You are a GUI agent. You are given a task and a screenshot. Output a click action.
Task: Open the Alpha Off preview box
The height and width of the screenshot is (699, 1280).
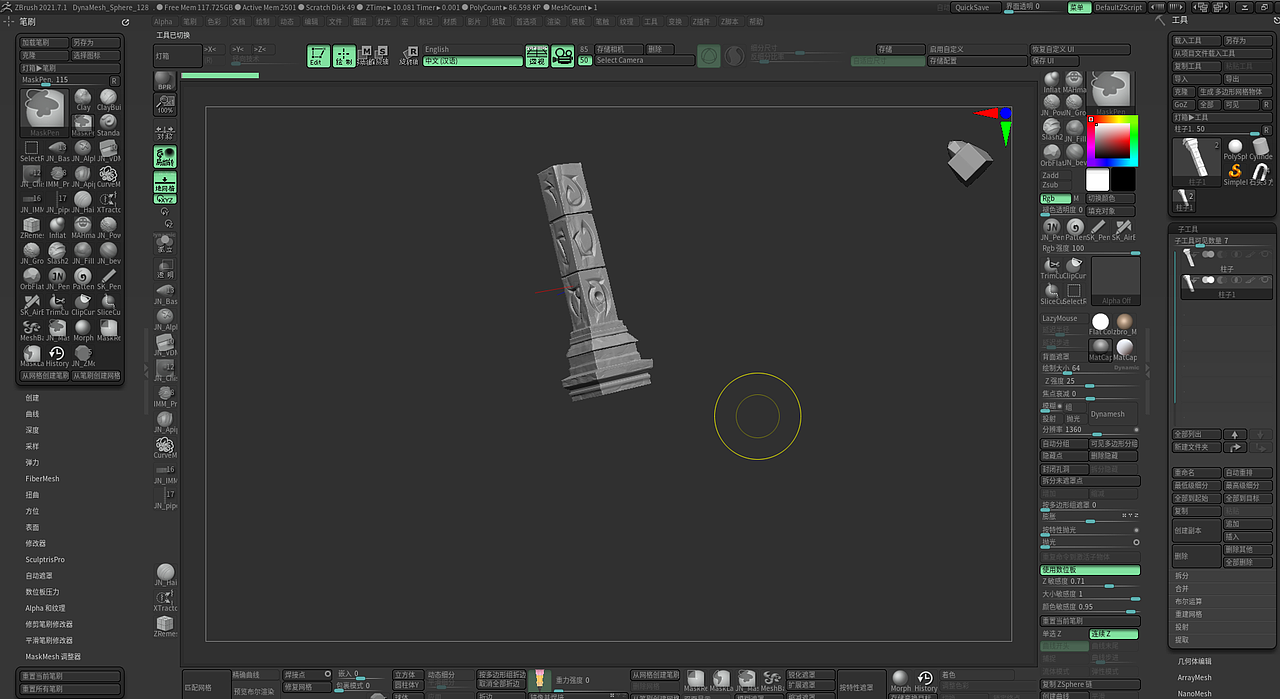(1116, 282)
